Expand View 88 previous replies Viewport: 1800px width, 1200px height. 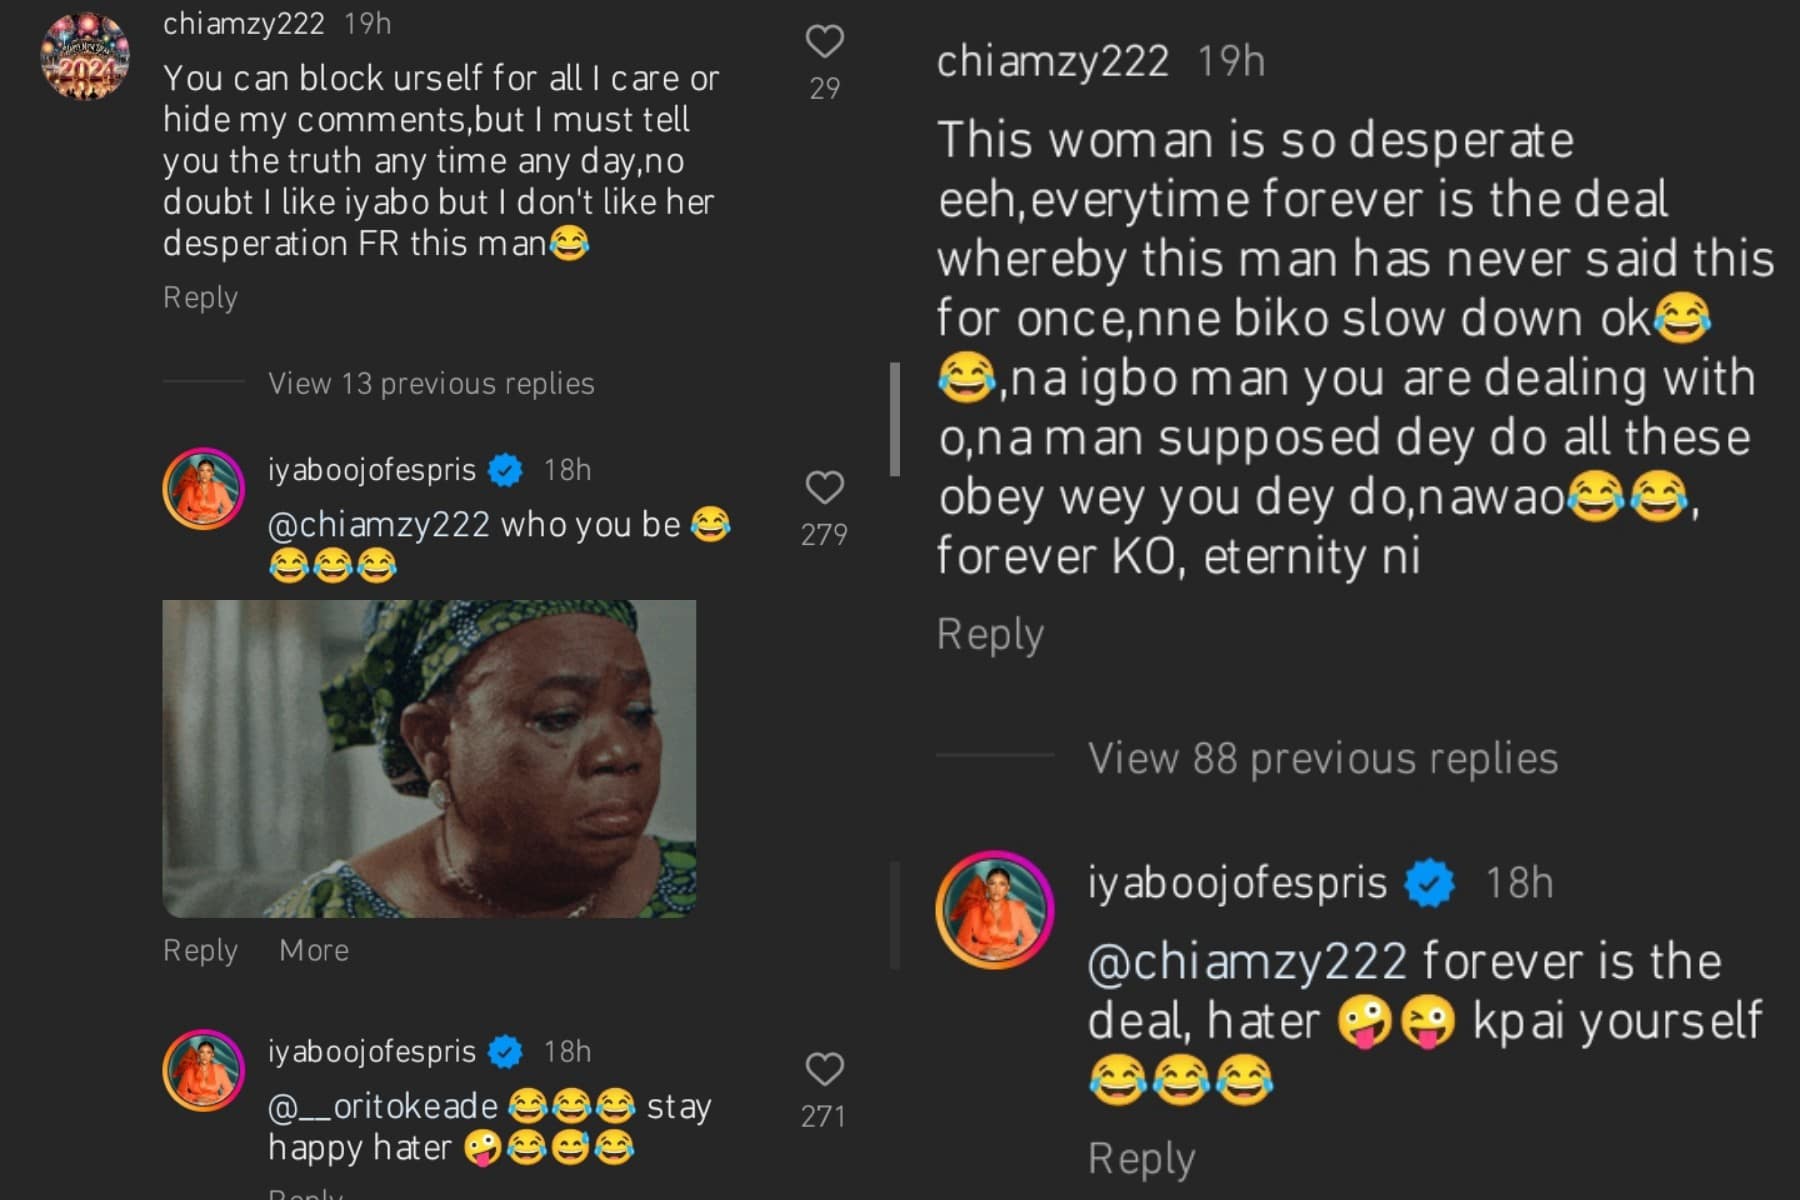click(x=1322, y=759)
